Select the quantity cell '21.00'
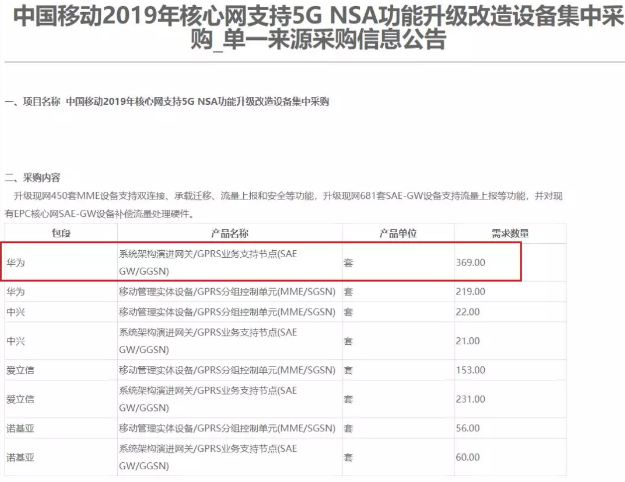Viewport: 625px width, 482px height. [468, 341]
